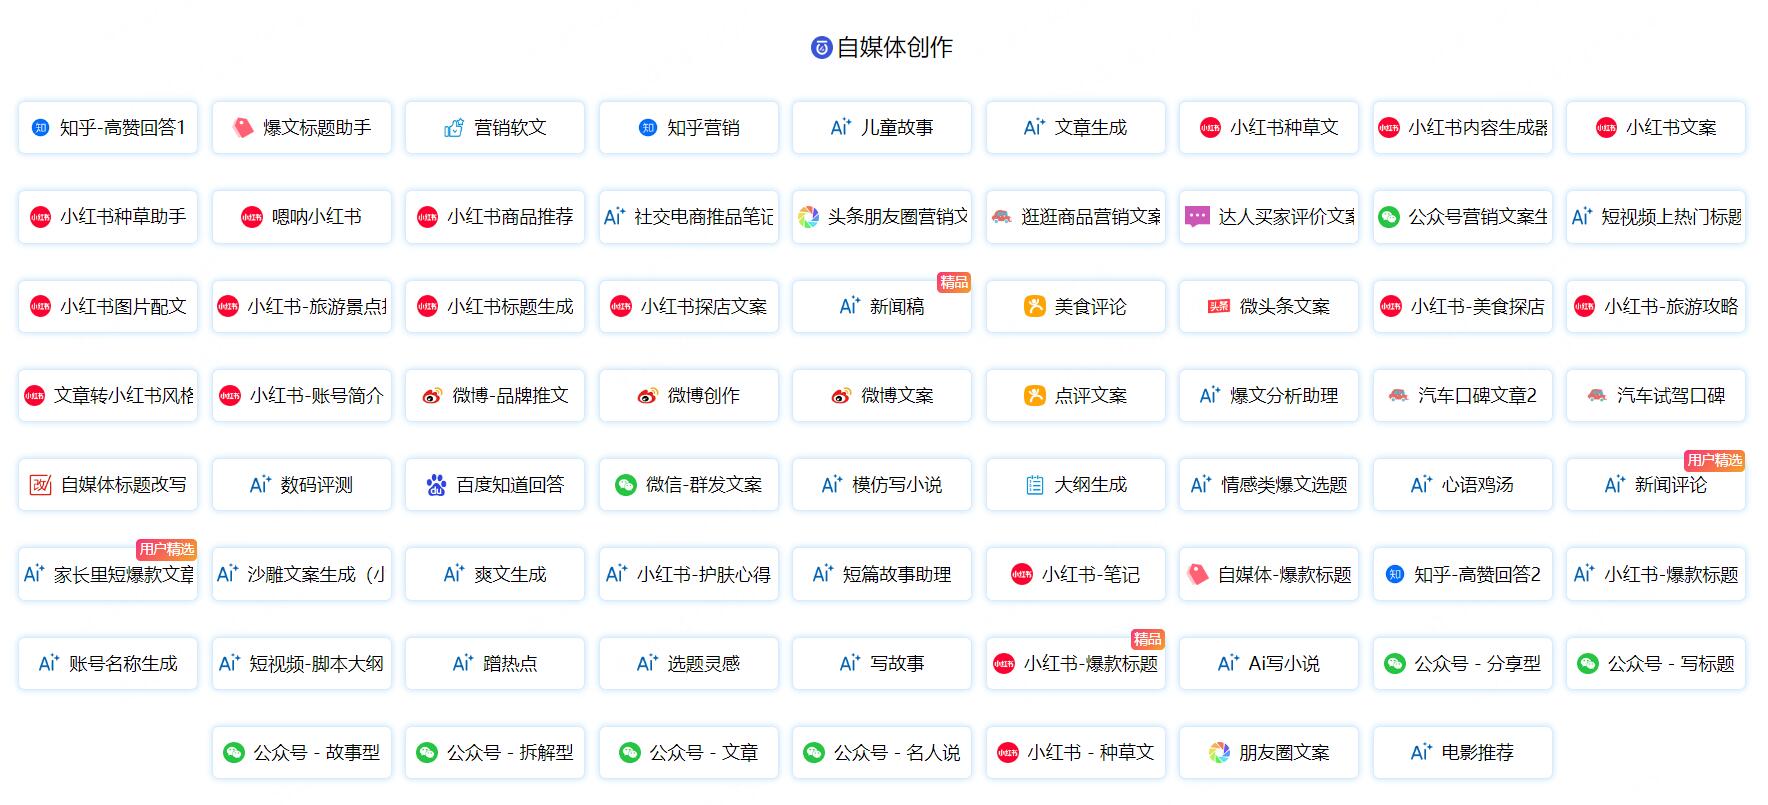This screenshot has height=805, width=1768.
Task: Click the AI icon on 文章生成
Action: [x=1034, y=127]
